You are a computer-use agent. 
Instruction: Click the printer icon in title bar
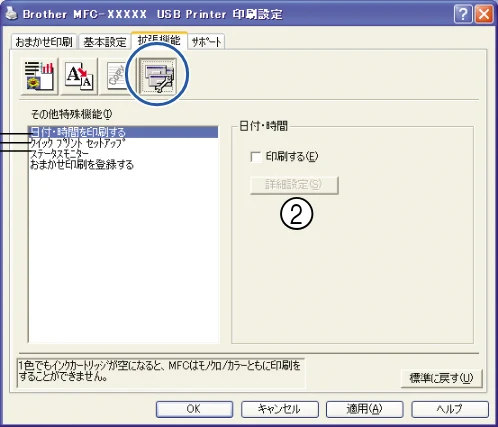point(12,14)
